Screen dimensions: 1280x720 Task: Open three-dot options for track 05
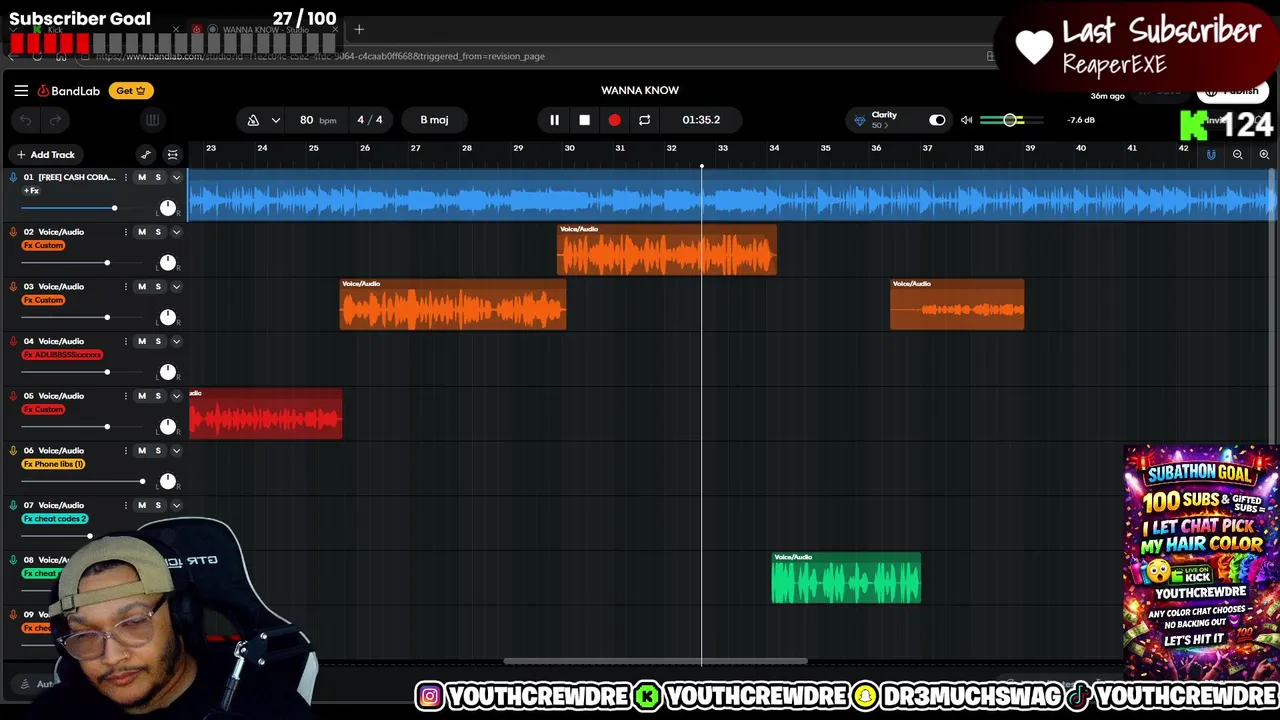point(125,396)
